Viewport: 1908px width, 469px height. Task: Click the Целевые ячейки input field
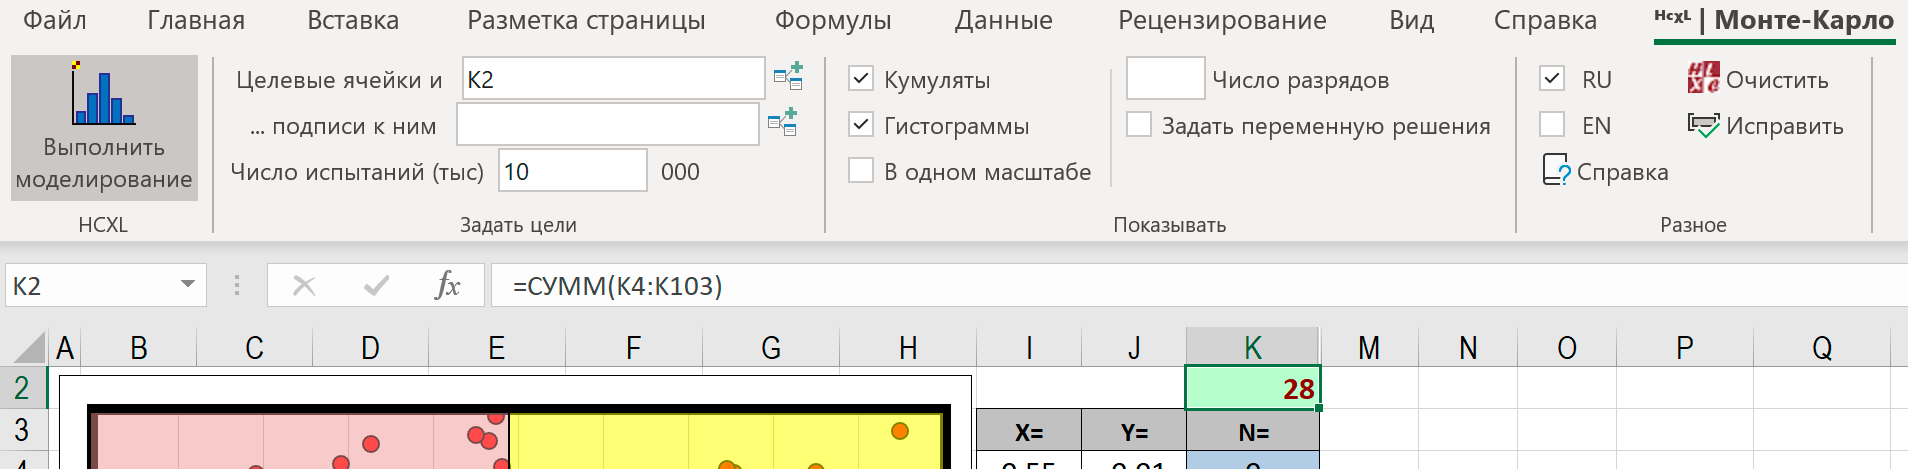(x=614, y=78)
